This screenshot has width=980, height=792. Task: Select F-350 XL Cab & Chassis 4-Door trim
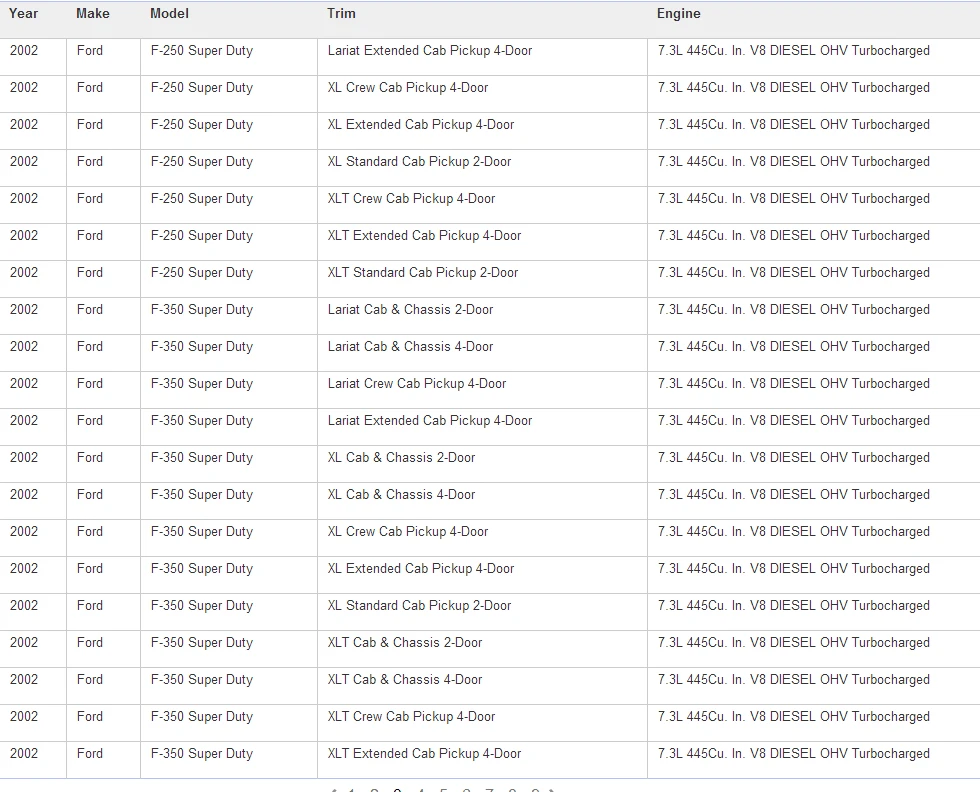(401, 494)
